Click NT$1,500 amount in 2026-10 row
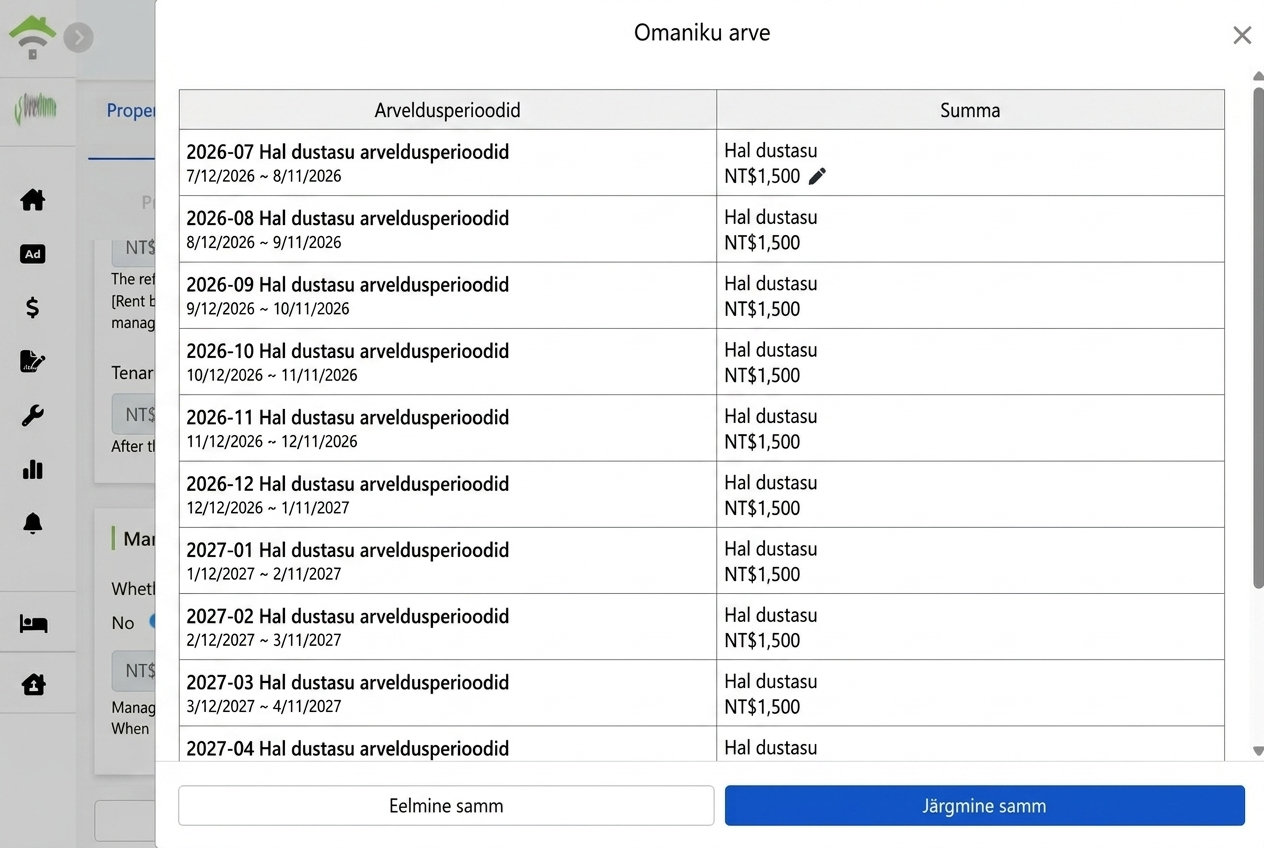1264x848 pixels. point(762,375)
